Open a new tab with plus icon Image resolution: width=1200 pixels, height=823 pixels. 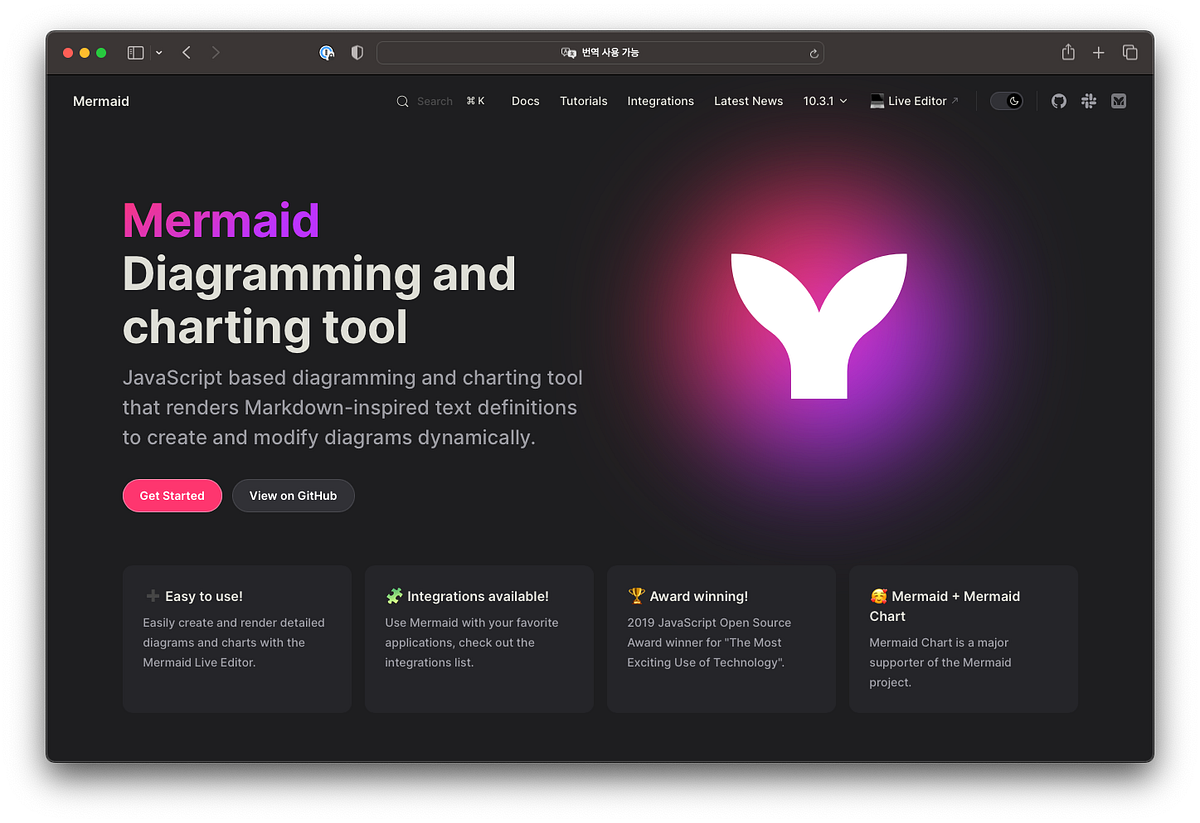1099,53
